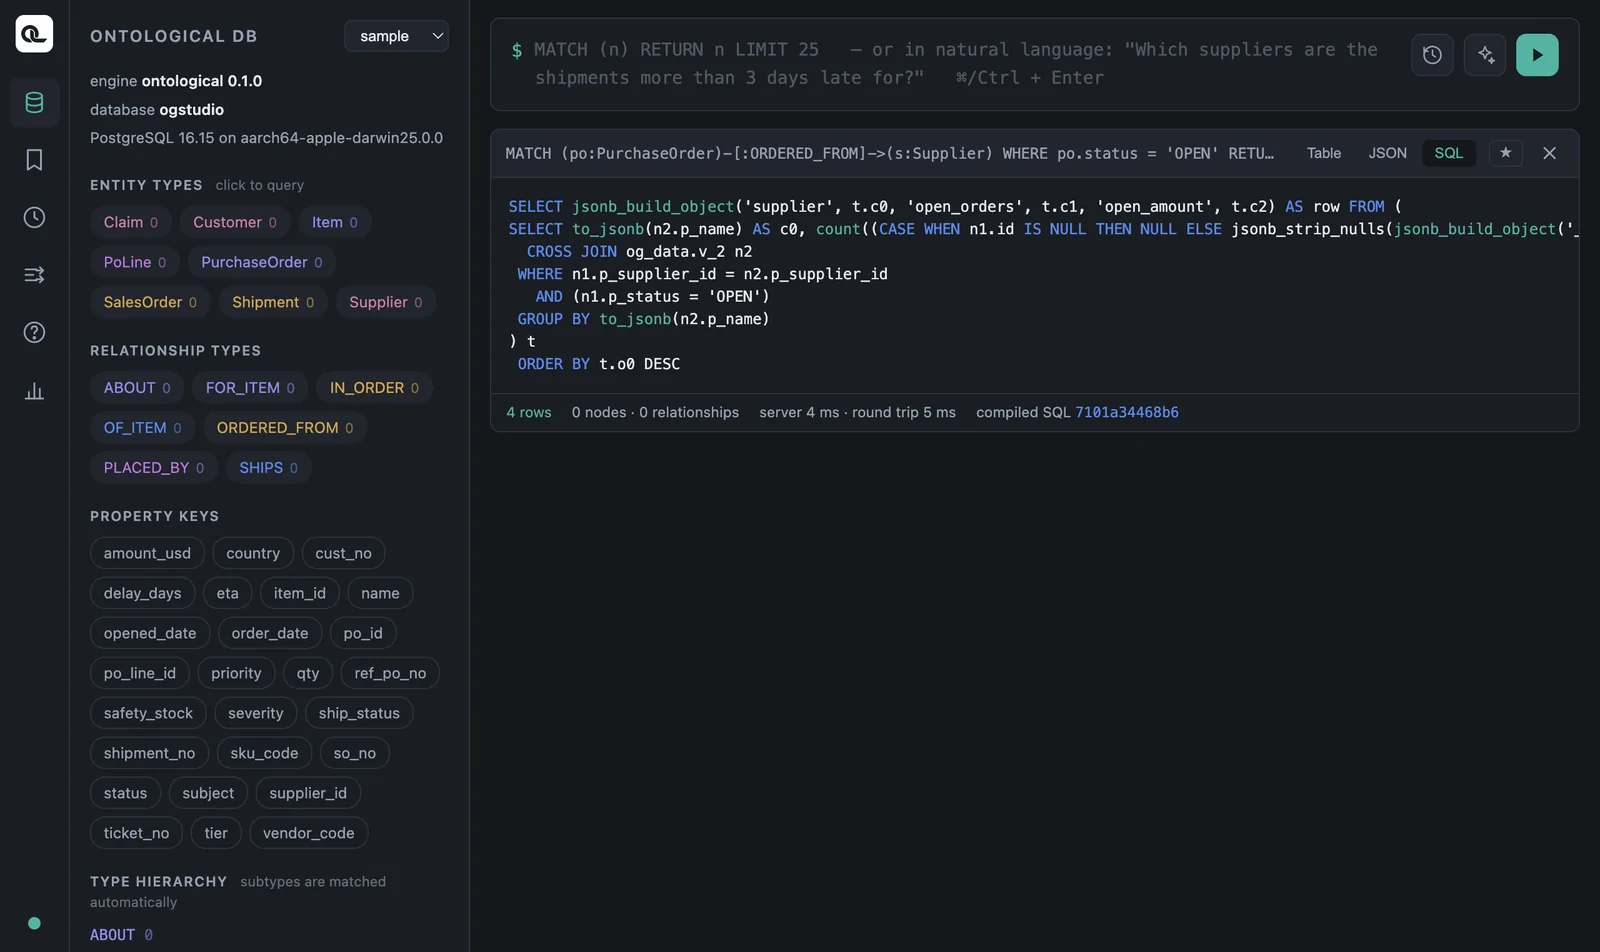
Task: Select the SHIPS relationship chip
Action: 268,468
